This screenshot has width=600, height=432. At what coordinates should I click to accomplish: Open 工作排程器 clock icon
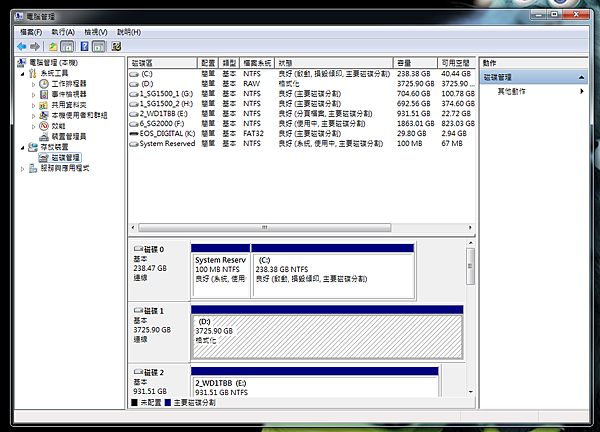point(44,83)
